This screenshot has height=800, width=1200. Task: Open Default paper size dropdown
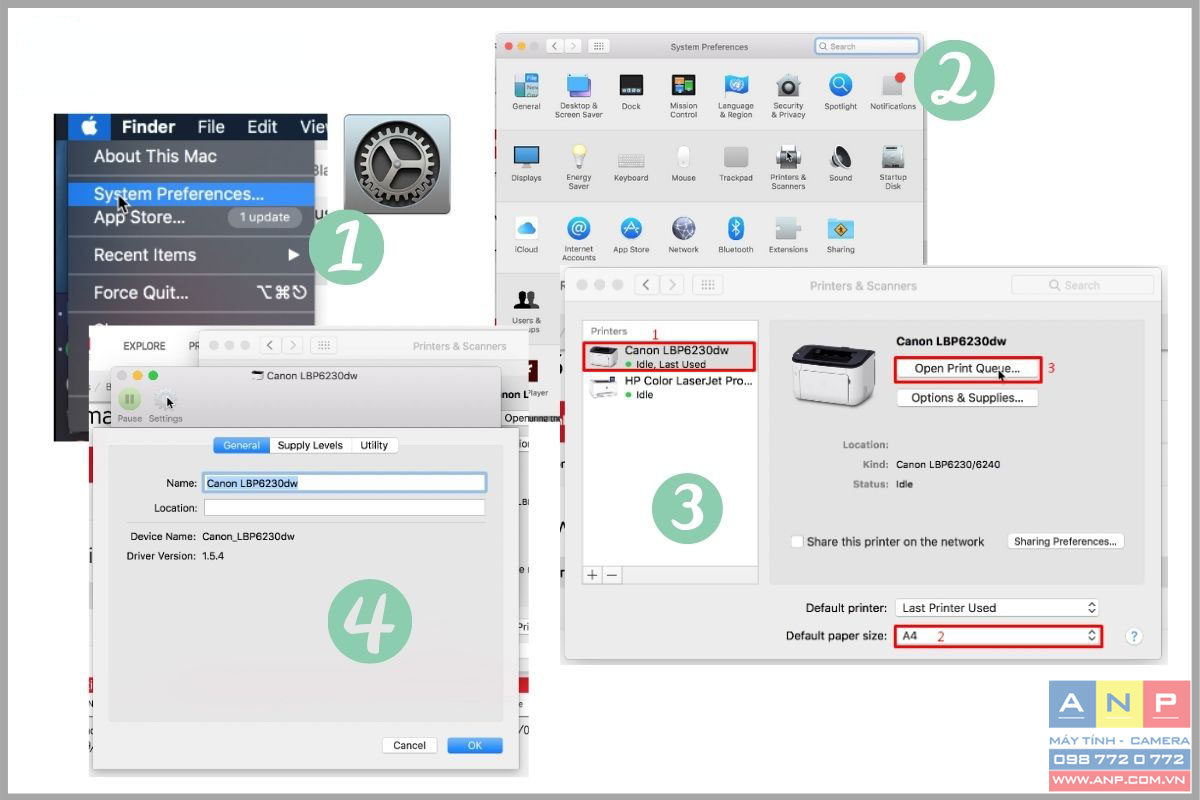(x=997, y=635)
